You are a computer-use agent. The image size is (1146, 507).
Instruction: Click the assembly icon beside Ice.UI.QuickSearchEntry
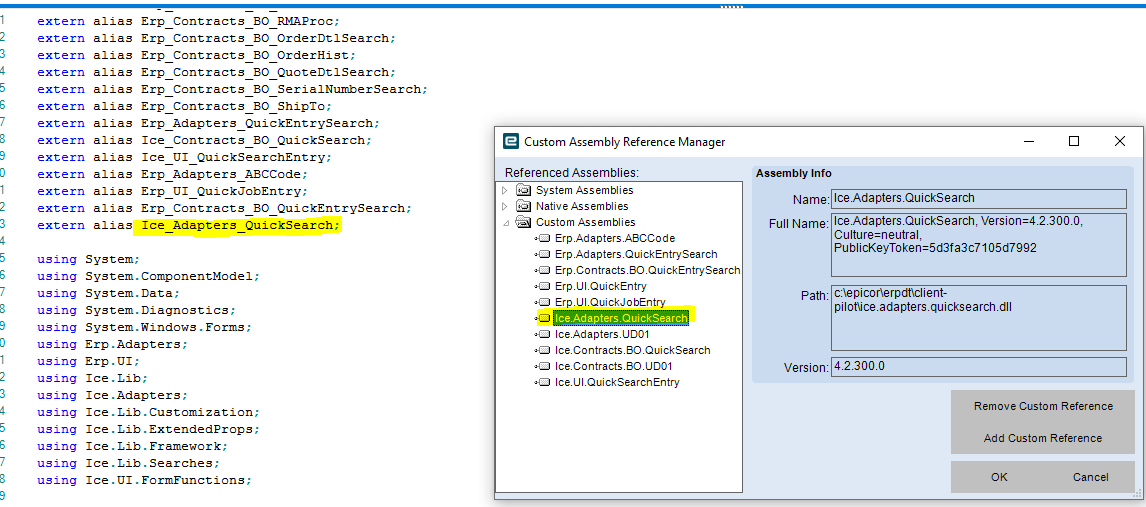click(544, 382)
